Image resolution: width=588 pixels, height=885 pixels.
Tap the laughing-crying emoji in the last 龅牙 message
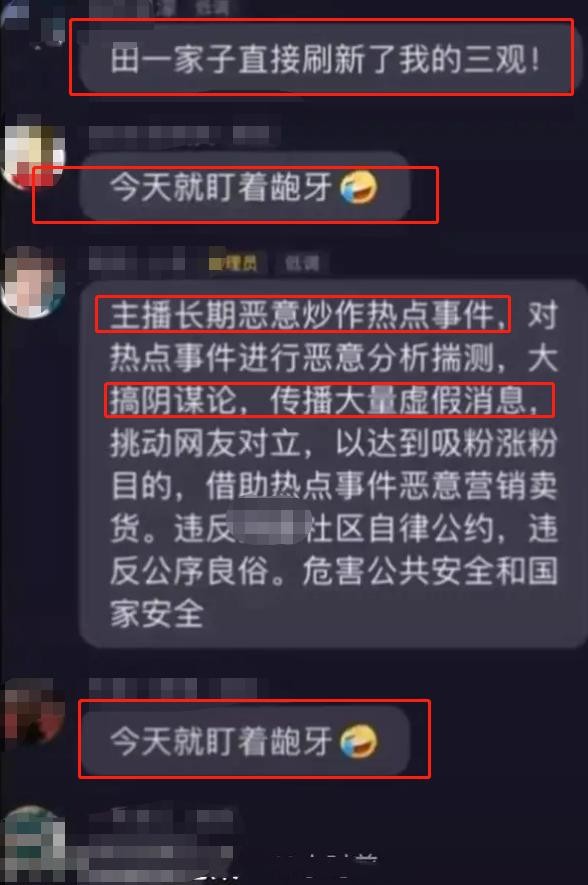pos(358,741)
